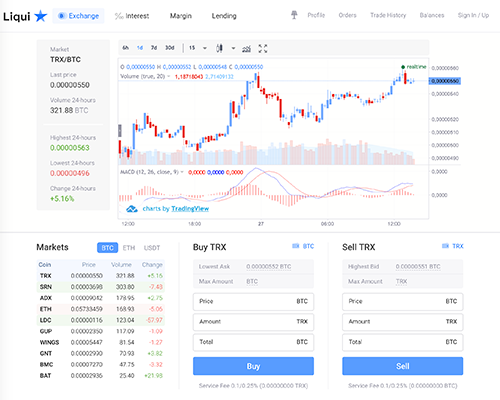Focus the Sell TRX Price field
Screen dimensions: 500x400
click(403, 302)
